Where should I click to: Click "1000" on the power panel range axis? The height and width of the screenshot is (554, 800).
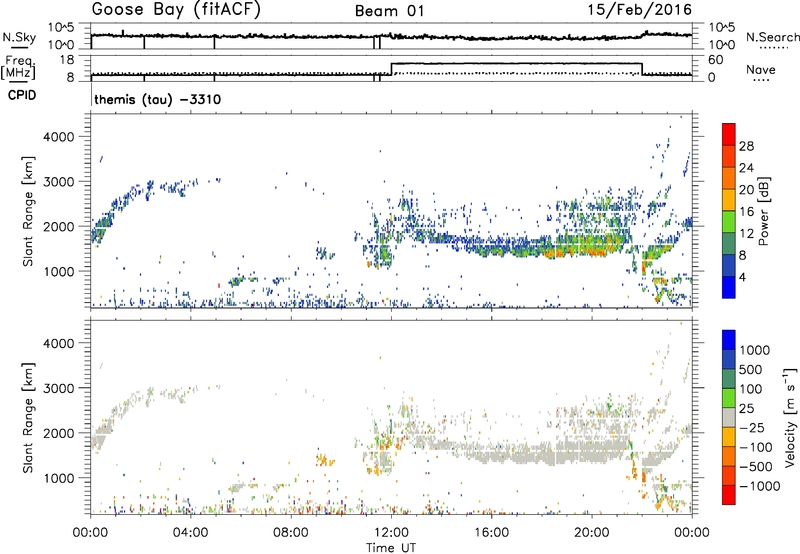pyautogui.click(x=59, y=271)
